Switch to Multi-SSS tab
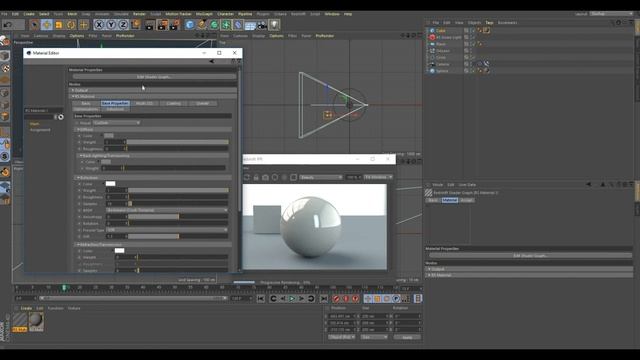Image resolution: width=640 pixels, height=360 pixels. click(x=144, y=103)
